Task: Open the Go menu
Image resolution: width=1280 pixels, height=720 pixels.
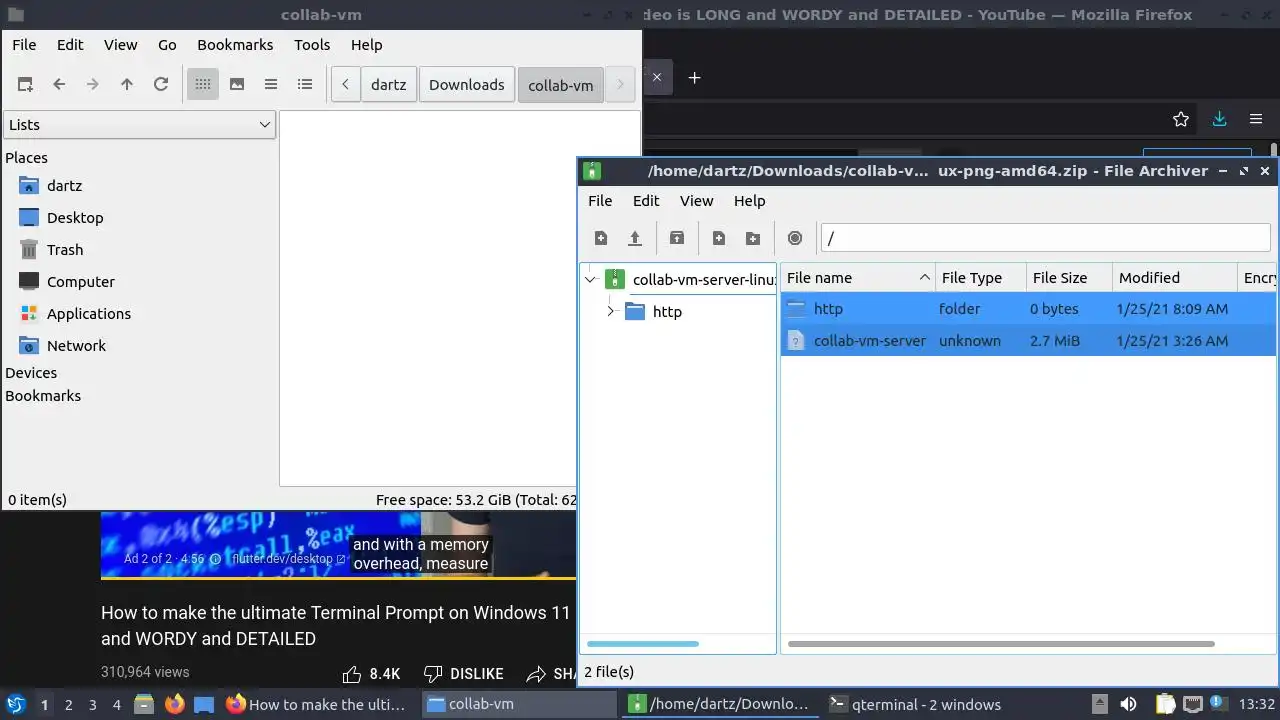Action: [167, 45]
